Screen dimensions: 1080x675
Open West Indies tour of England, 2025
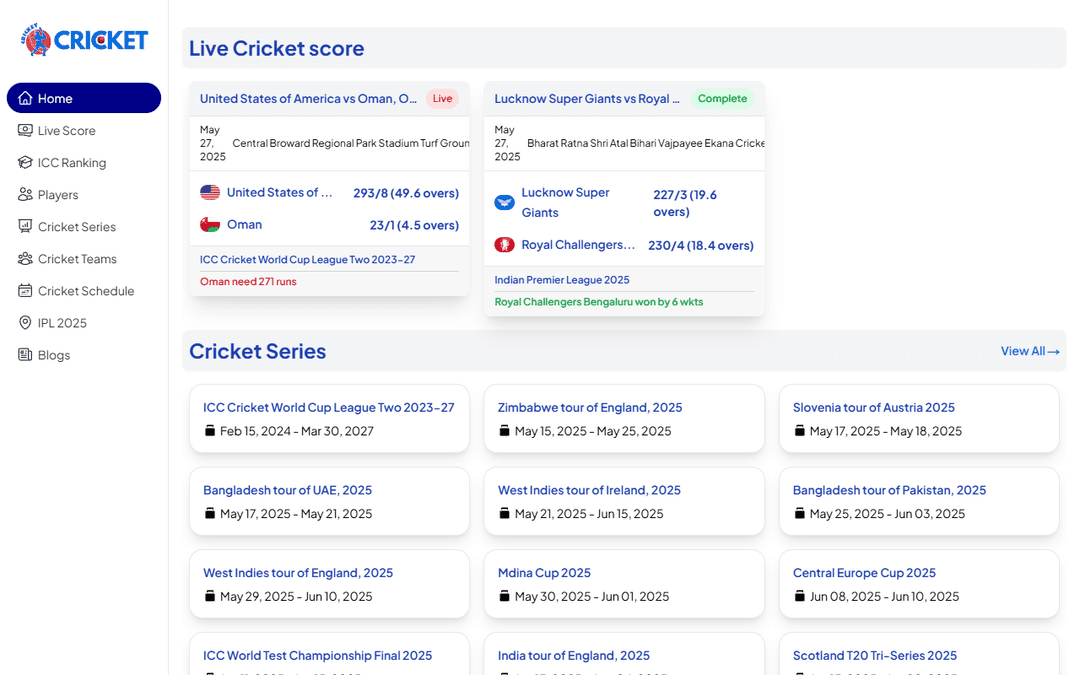click(298, 572)
